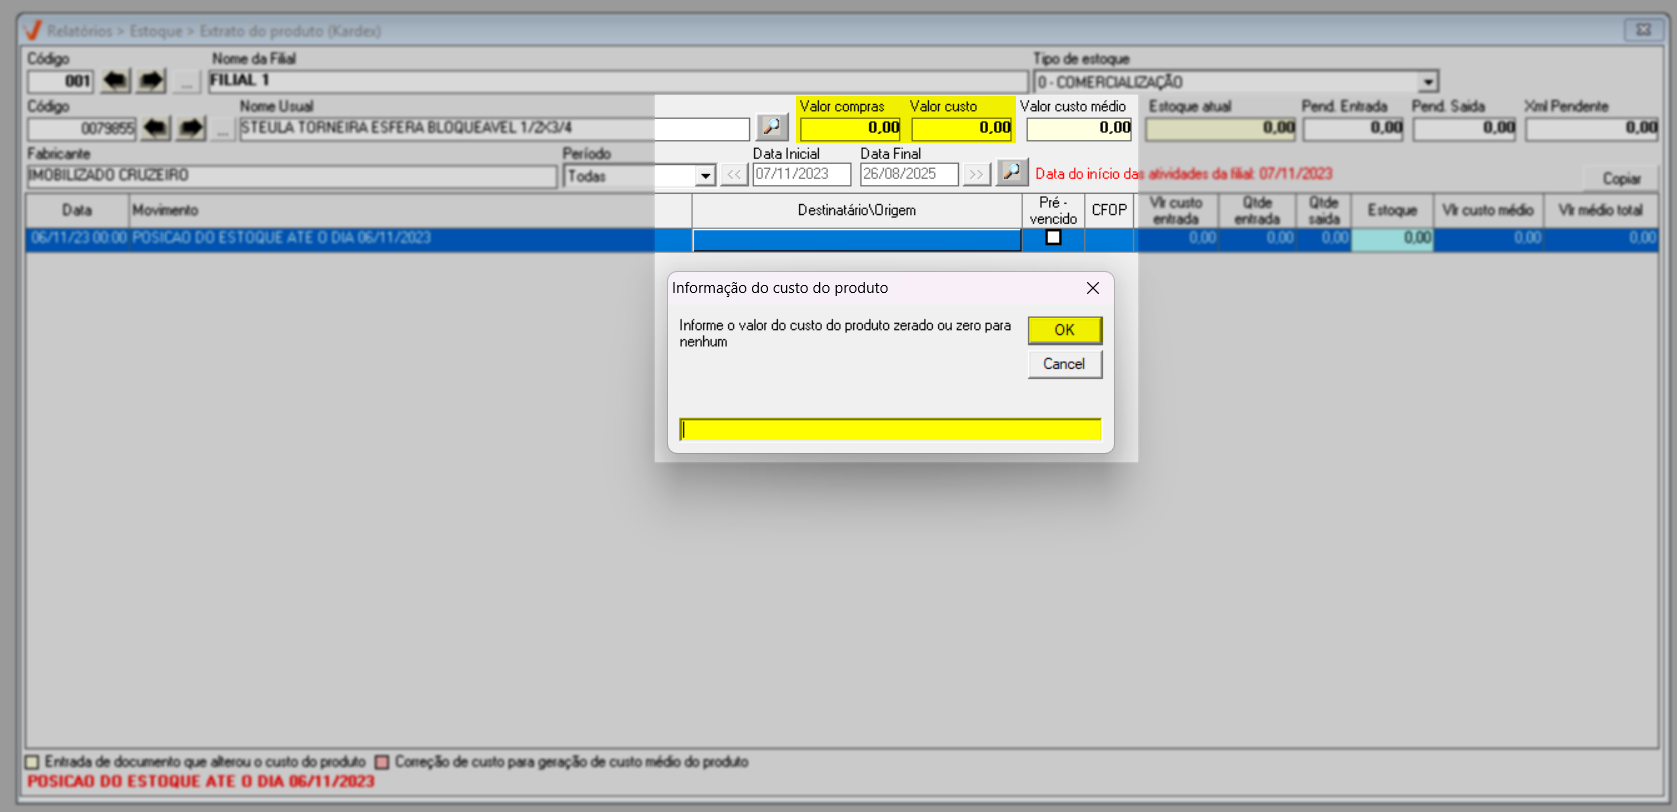Click the Qtde entrada column header

1257,210
